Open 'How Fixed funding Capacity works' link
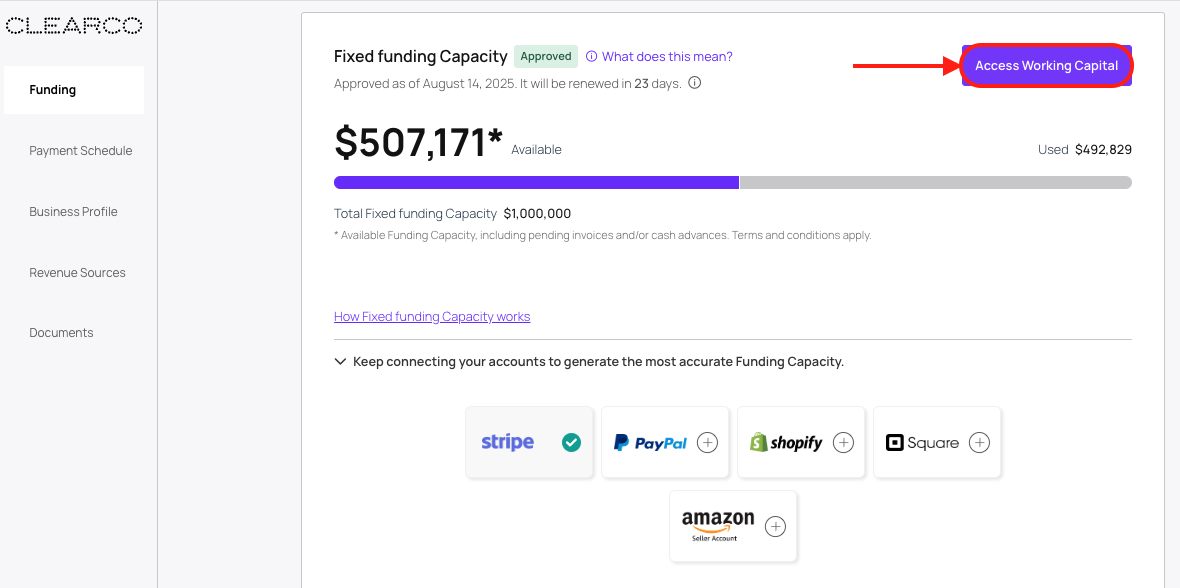This screenshot has height=588, width=1180. click(x=432, y=317)
